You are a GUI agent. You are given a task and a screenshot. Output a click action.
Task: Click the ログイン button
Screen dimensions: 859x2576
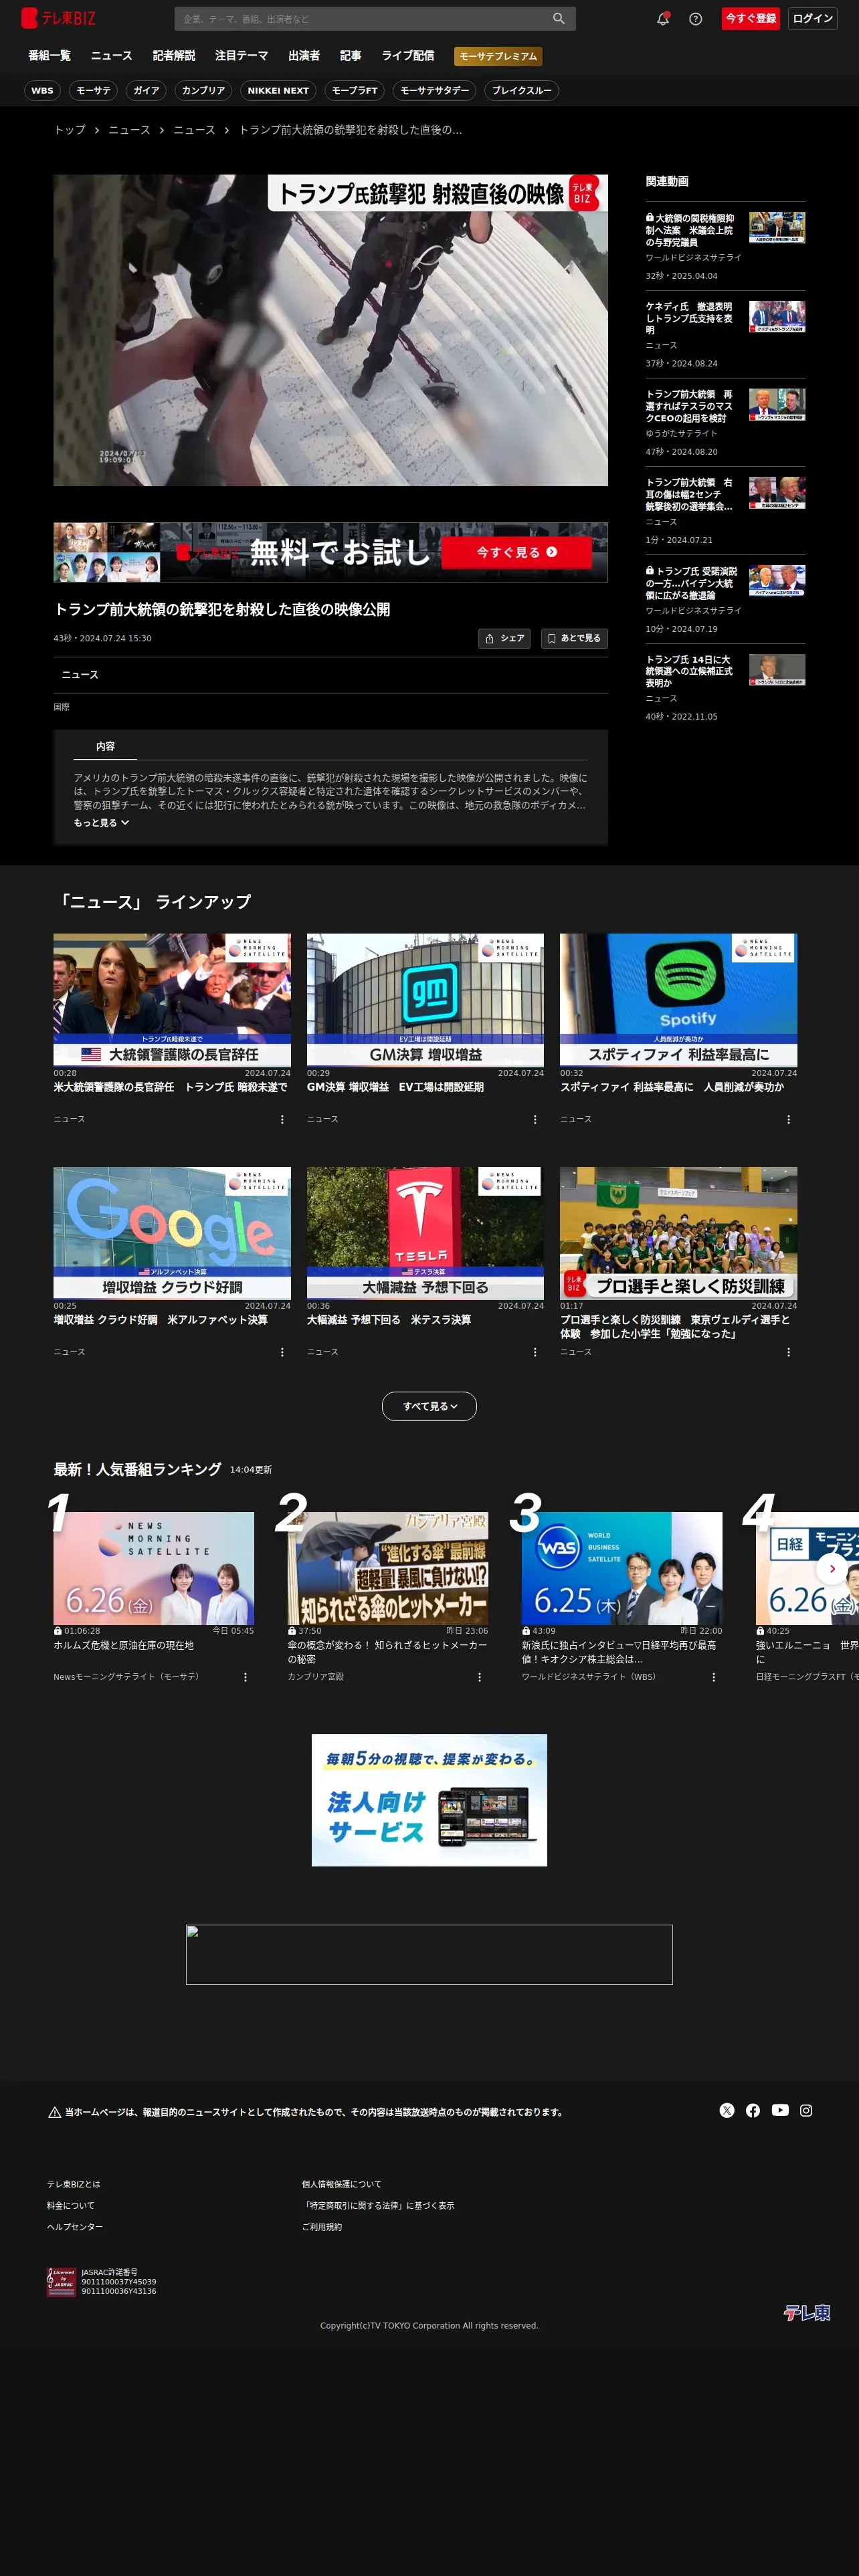pos(813,18)
